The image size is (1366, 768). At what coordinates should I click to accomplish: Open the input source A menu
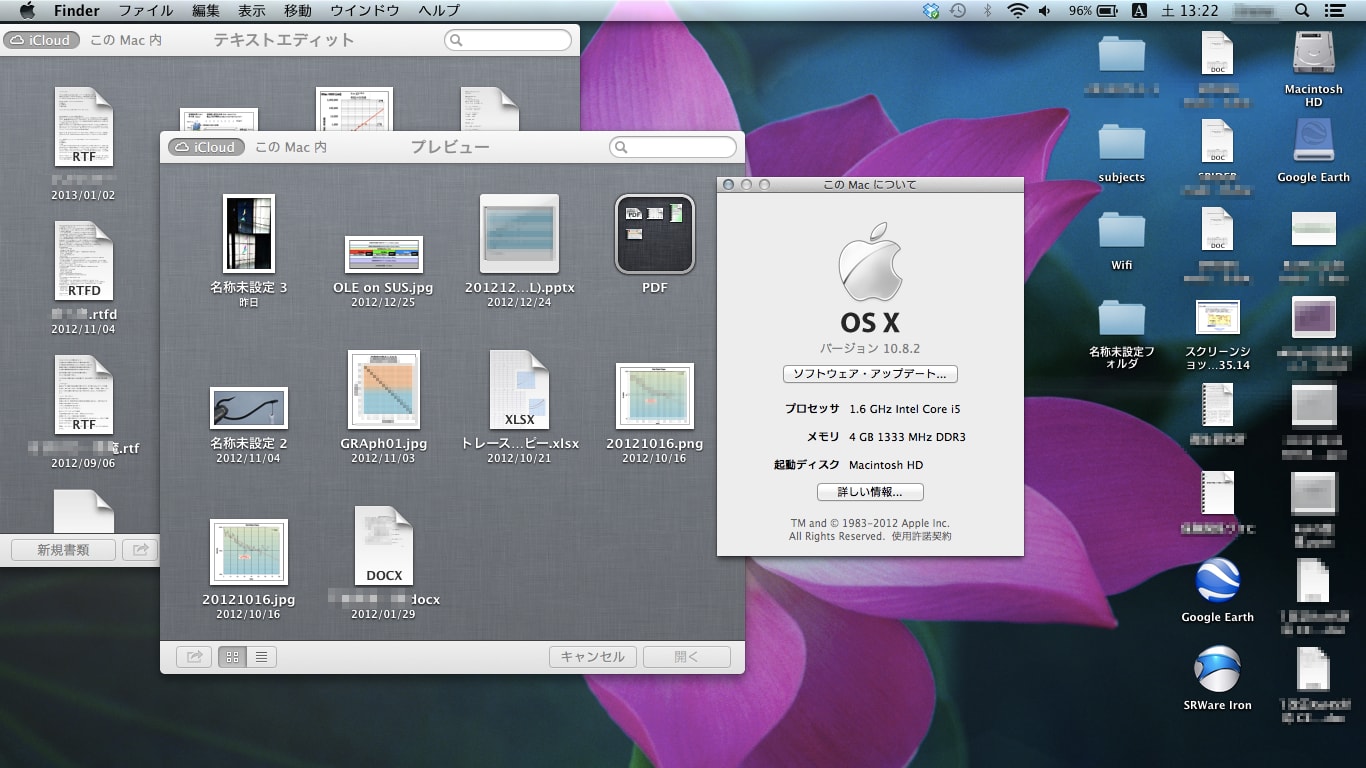click(x=1139, y=11)
